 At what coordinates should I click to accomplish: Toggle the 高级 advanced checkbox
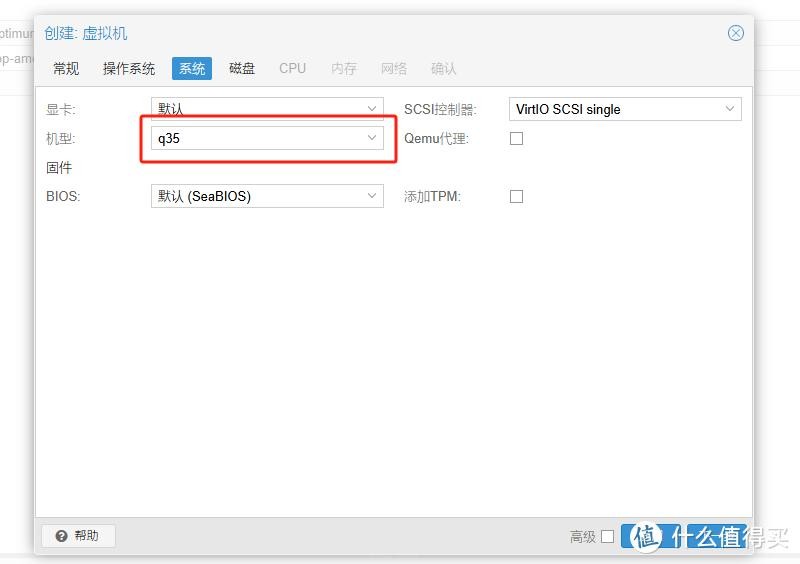point(607,537)
